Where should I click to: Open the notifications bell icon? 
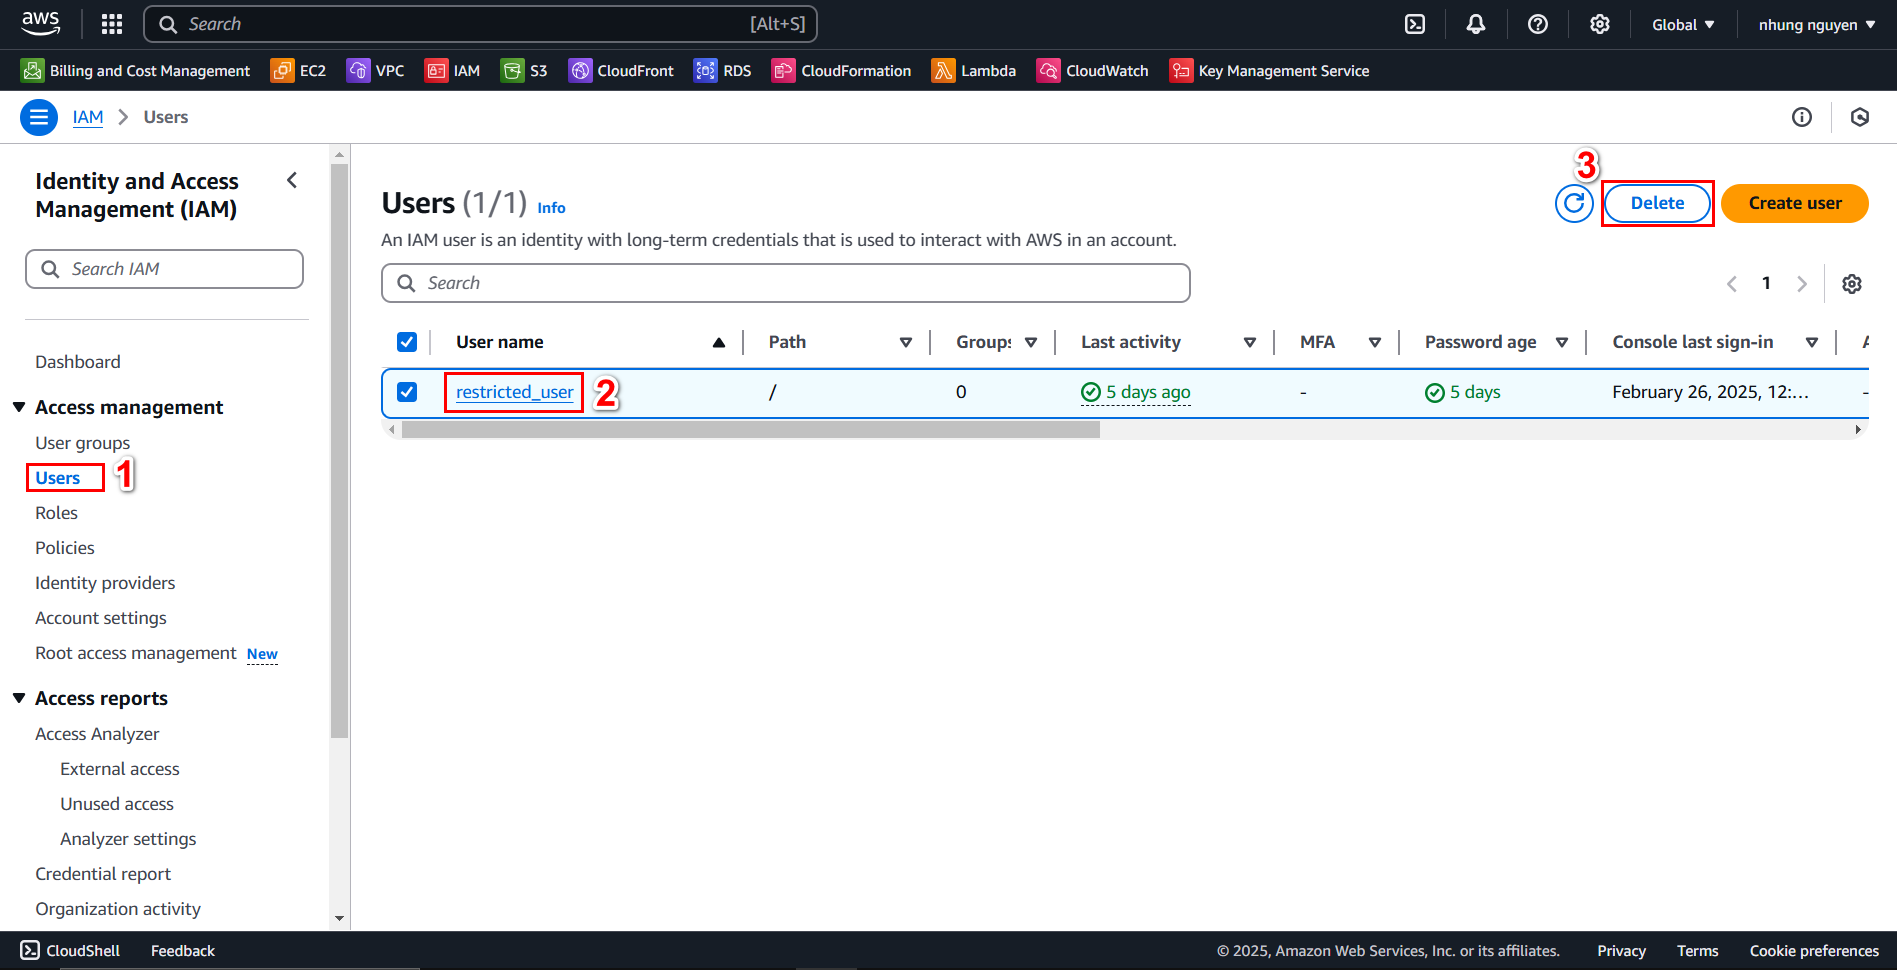pos(1476,24)
